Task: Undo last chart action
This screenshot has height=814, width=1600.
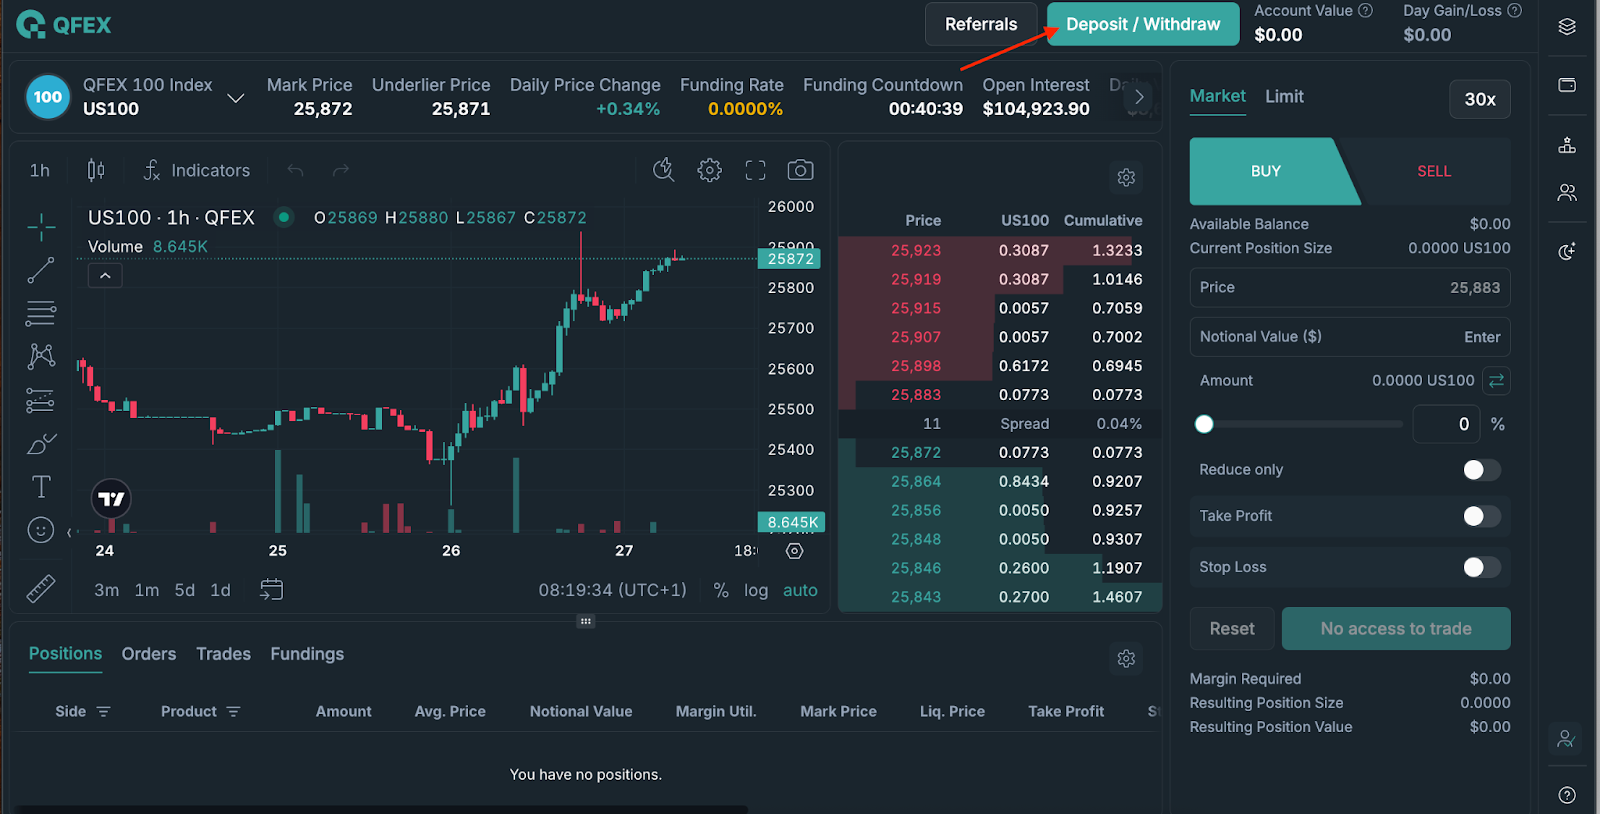Action: pyautogui.click(x=295, y=170)
